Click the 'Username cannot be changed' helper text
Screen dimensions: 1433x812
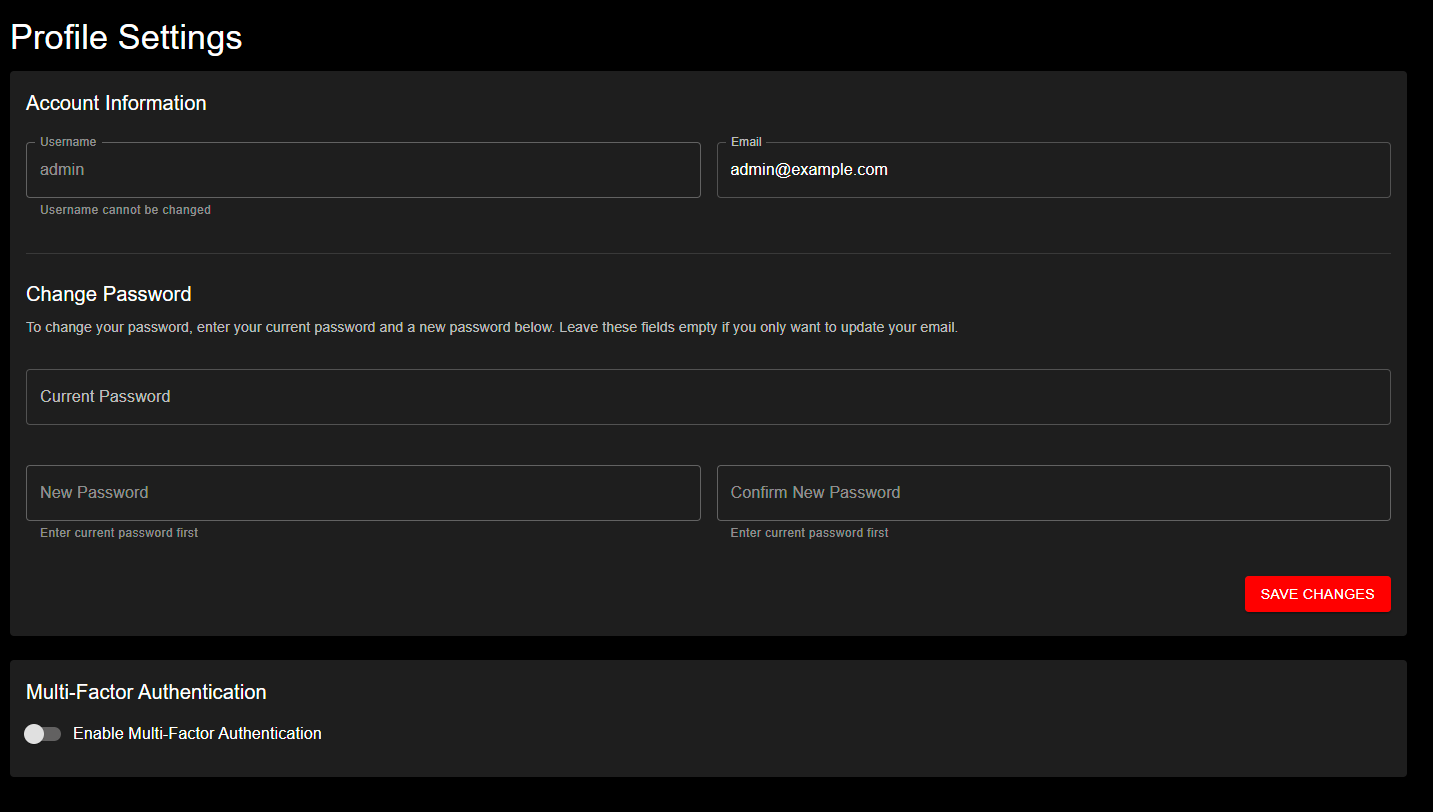(x=125, y=209)
